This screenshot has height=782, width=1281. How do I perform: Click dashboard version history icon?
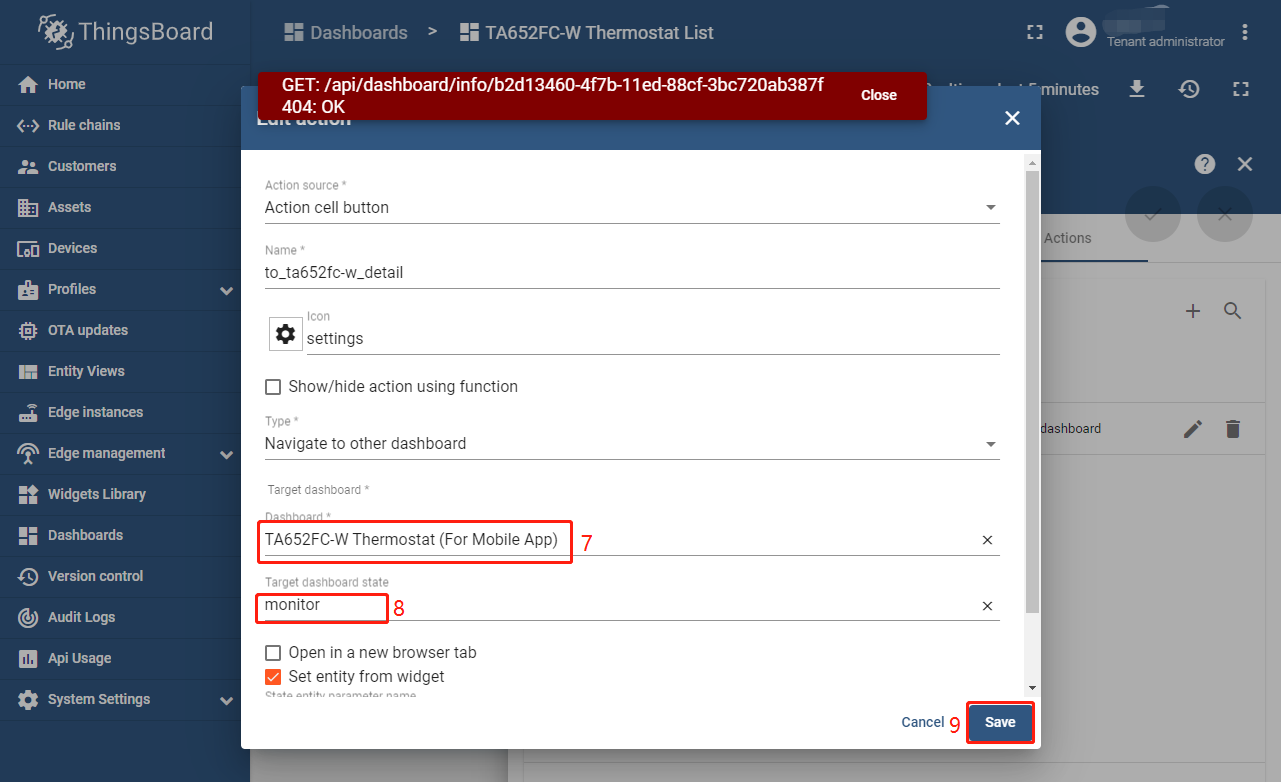tap(1189, 89)
